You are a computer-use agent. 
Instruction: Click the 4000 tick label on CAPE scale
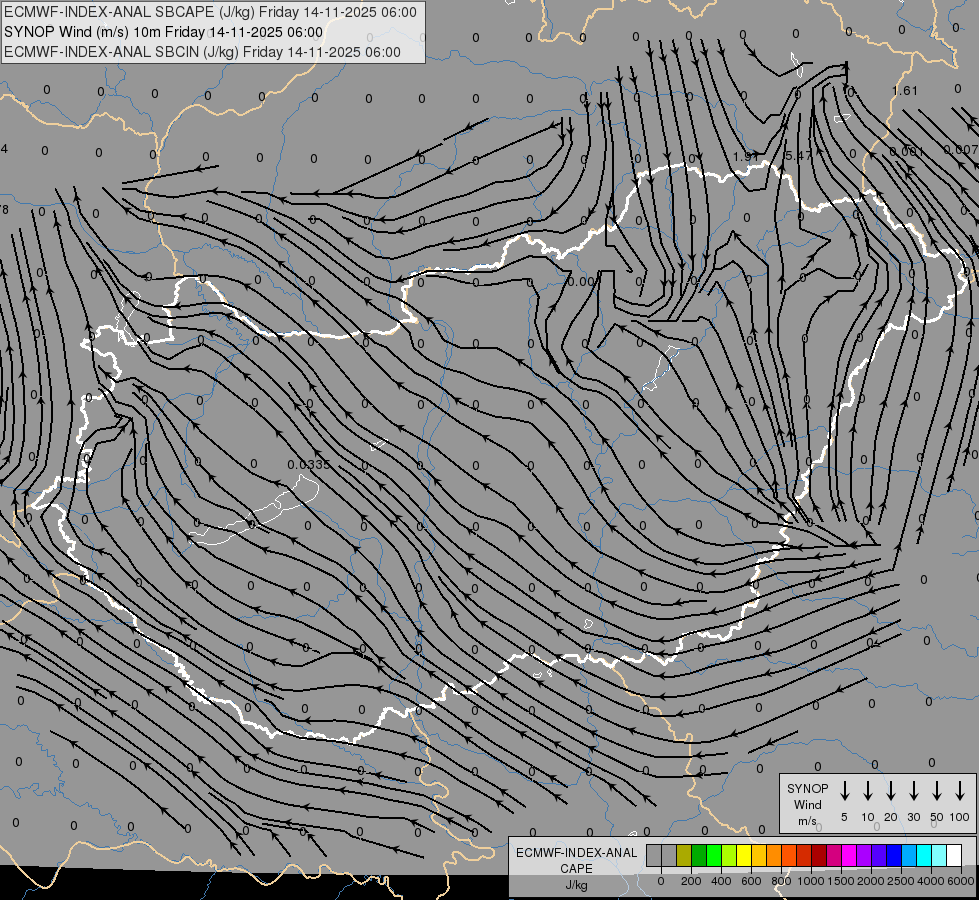coord(931,881)
